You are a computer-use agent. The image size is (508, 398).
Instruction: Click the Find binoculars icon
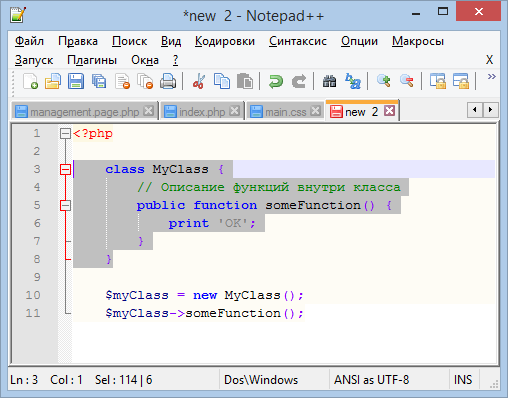pyautogui.click(x=329, y=81)
